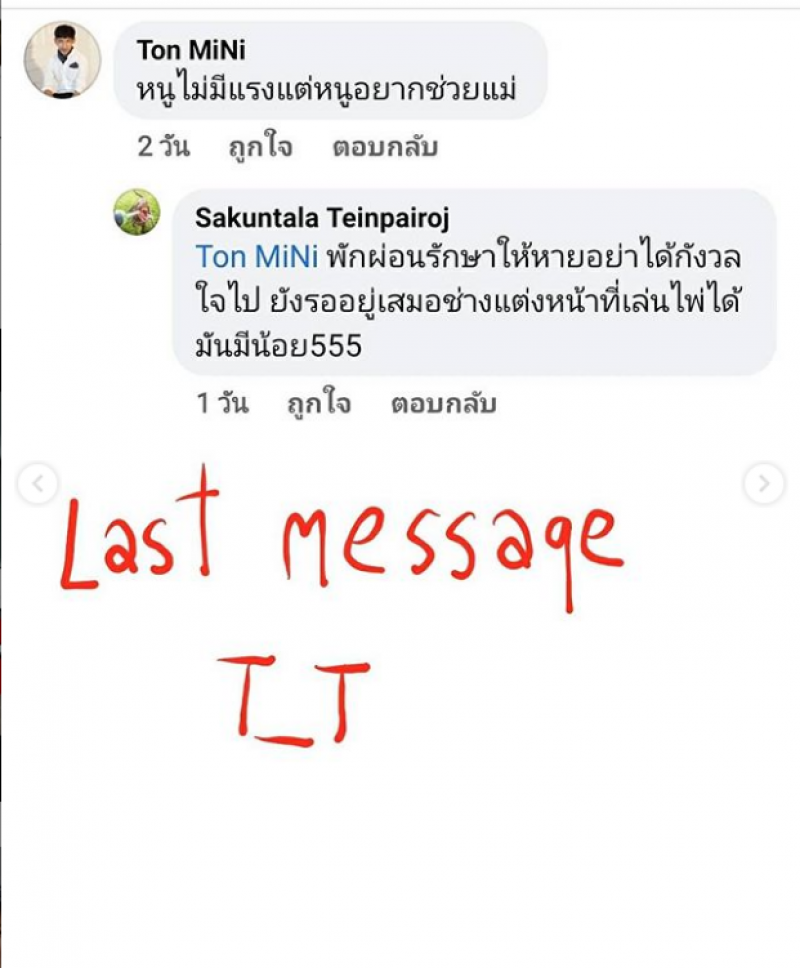800x968 pixels.
Task: Reply to Sakuntala's comment via ตอบกลับ
Action: (444, 404)
